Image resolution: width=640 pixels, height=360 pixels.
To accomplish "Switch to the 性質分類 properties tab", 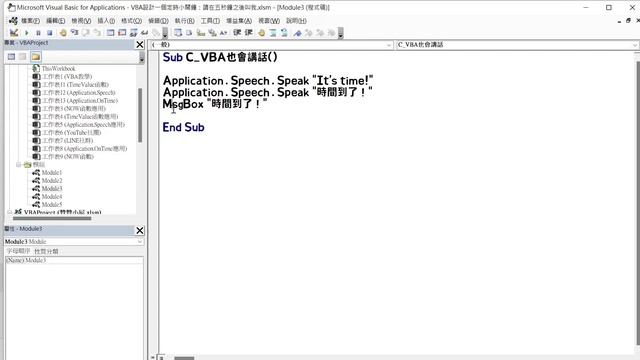I will tap(46, 251).
